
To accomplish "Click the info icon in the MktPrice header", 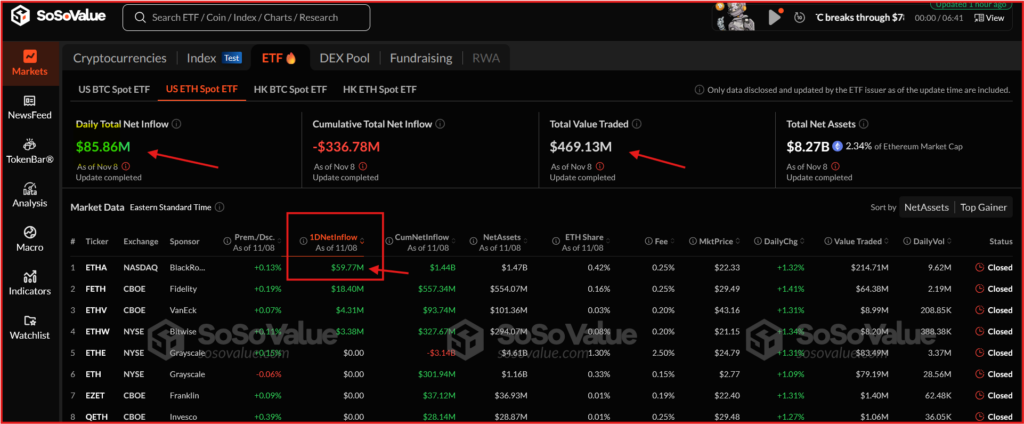I will click(x=694, y=241).
